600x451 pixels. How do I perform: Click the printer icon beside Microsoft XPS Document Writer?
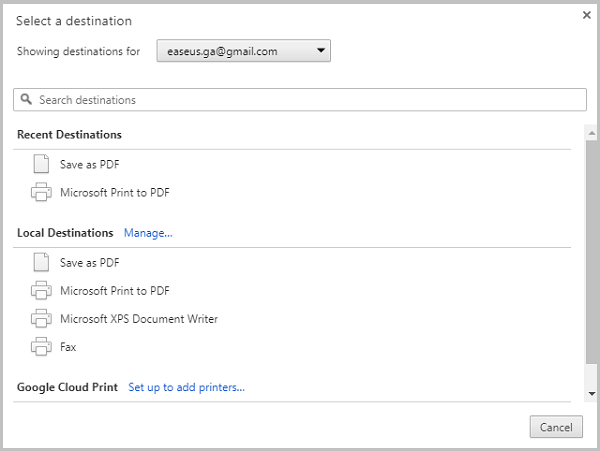click(41, 319)
